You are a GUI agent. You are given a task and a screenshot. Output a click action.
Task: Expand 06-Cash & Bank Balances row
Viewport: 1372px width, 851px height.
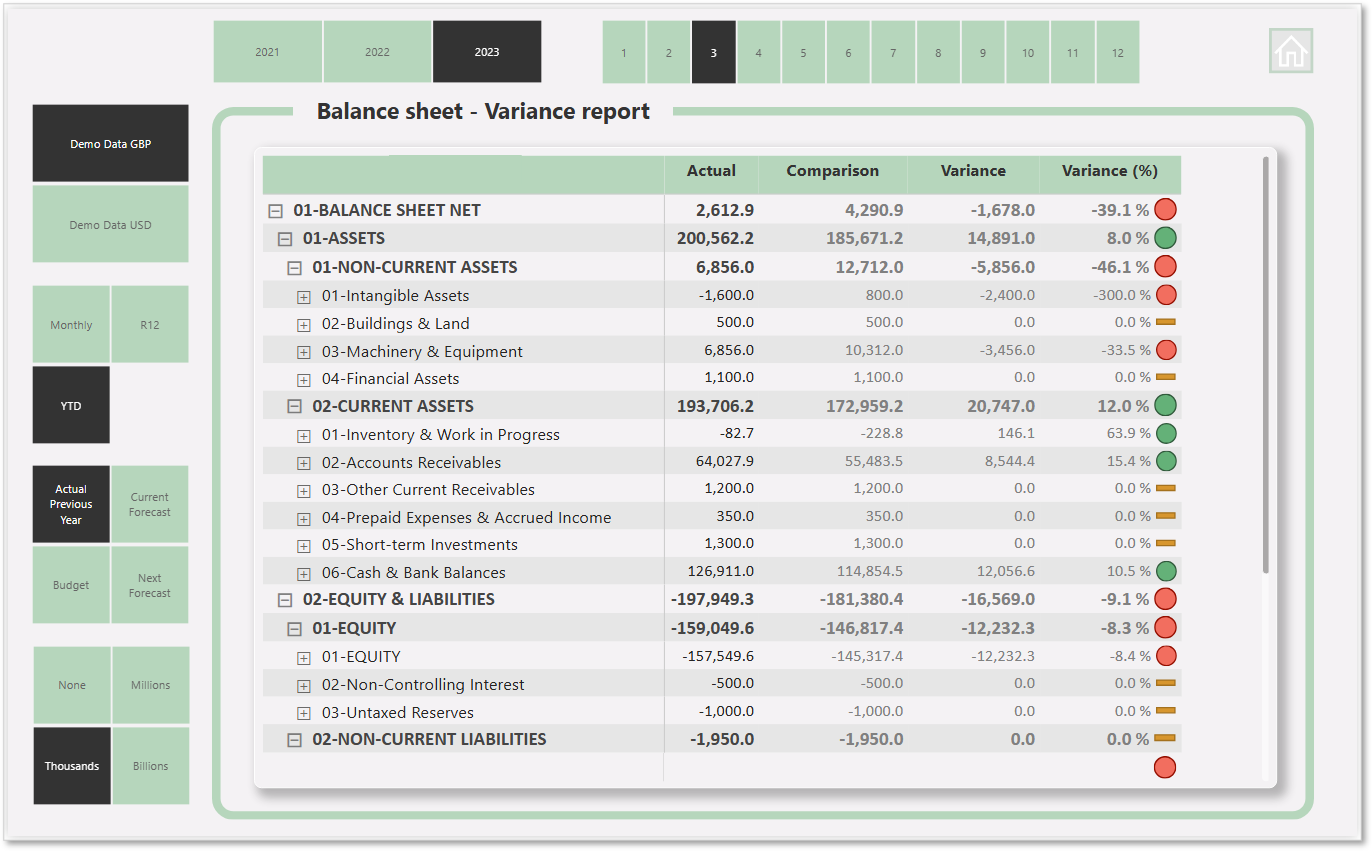(304, 574)
